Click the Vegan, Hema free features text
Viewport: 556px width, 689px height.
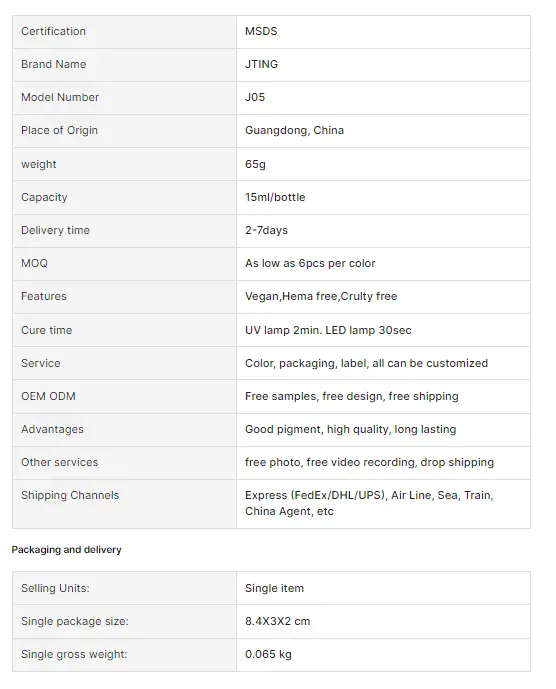click(x=321, y=296)
